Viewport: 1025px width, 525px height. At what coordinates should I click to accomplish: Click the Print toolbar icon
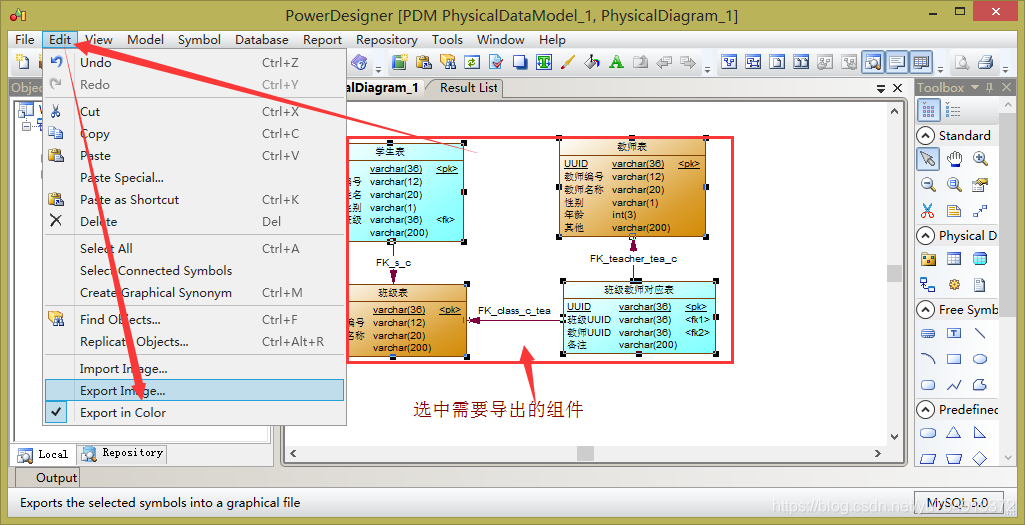[x=985, y=63]
